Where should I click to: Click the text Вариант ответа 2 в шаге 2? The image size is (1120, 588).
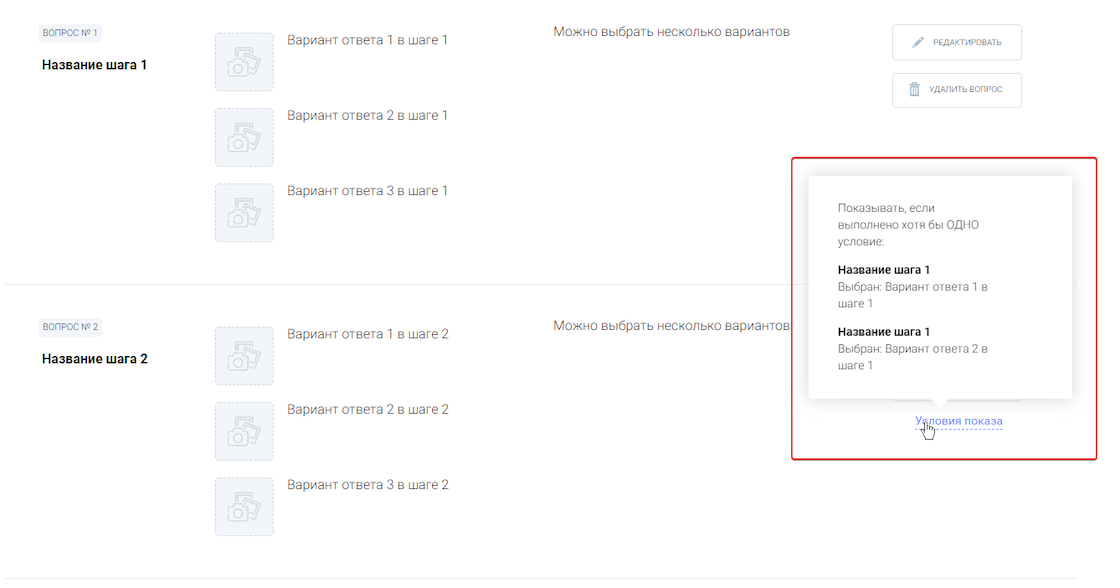[367, 409]
